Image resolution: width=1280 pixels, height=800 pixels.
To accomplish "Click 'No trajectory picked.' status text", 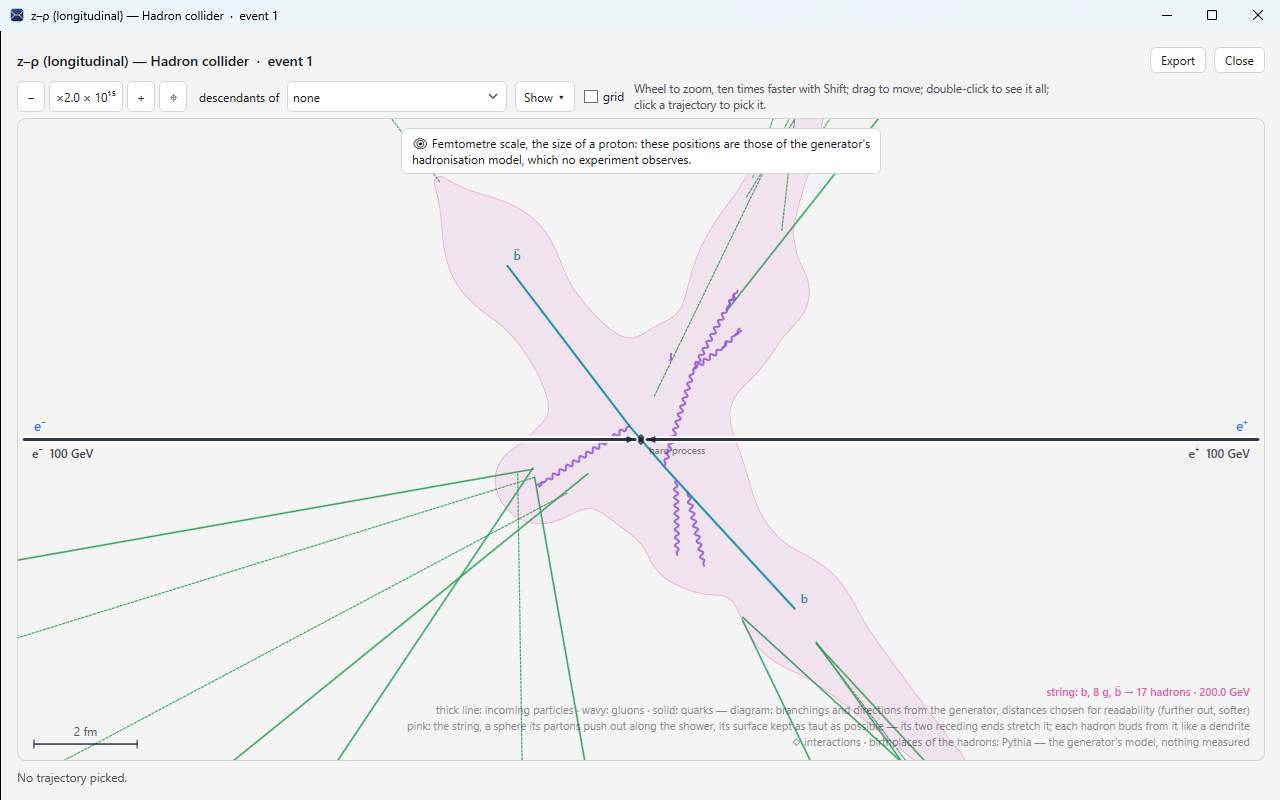I will click(72, 777).
